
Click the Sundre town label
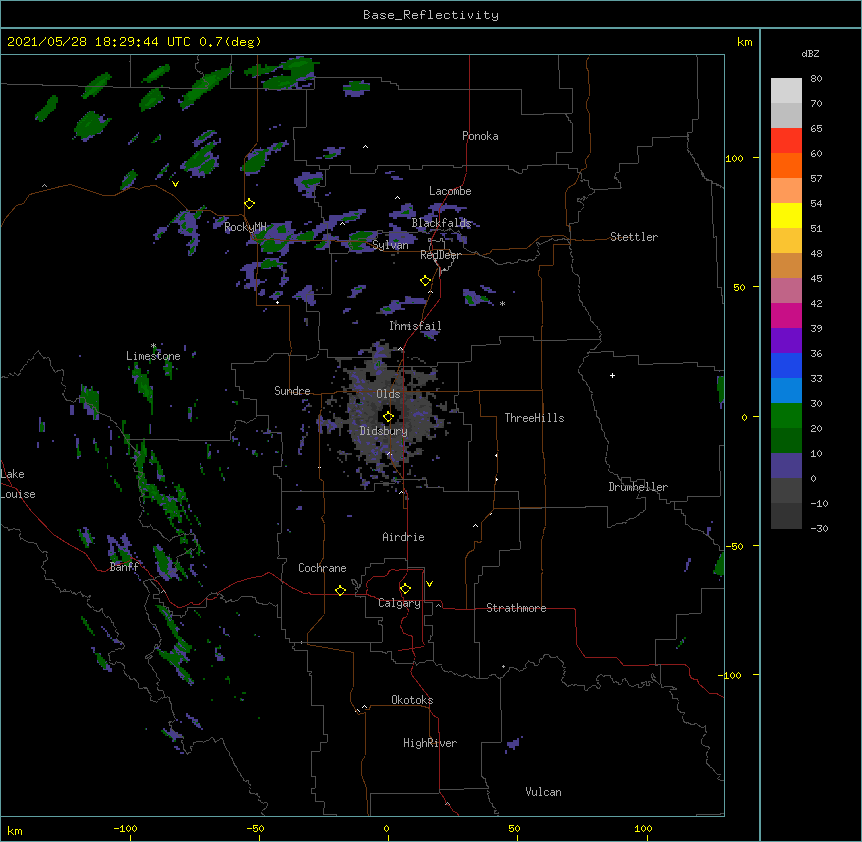coord(292,391)
